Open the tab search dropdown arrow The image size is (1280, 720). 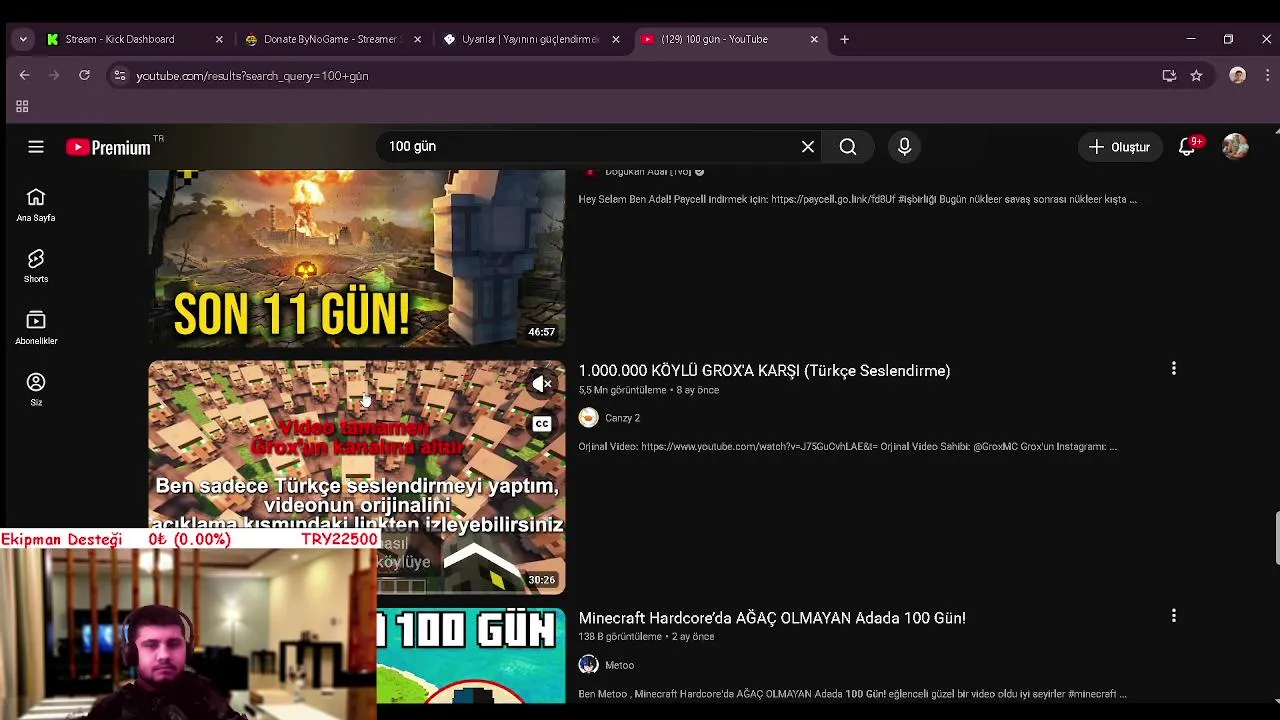click(x=23, y=39)
